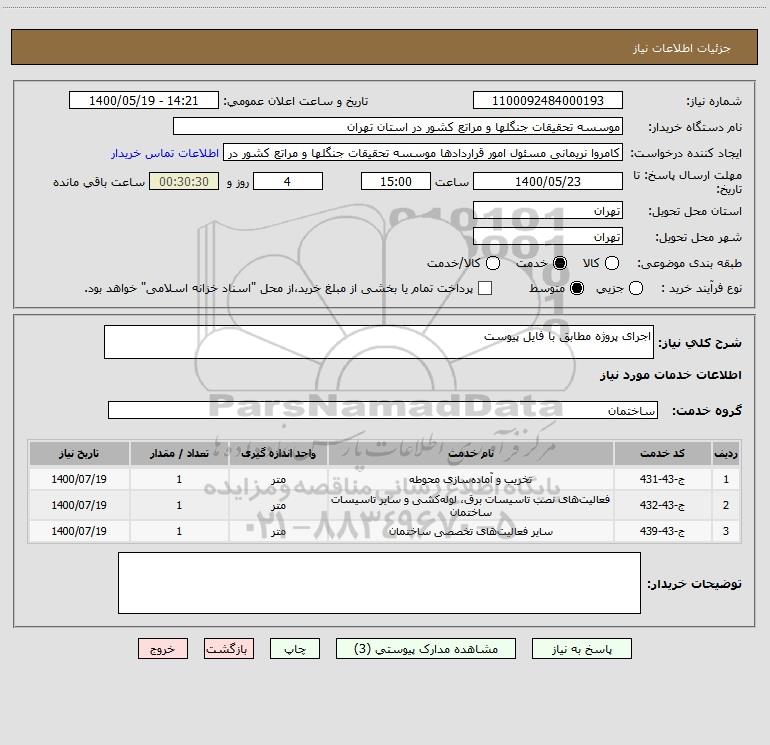Click the remaining time countdown 00:30:30
The height and width of the screenshot is (745, 770).
tap(184, 181)
